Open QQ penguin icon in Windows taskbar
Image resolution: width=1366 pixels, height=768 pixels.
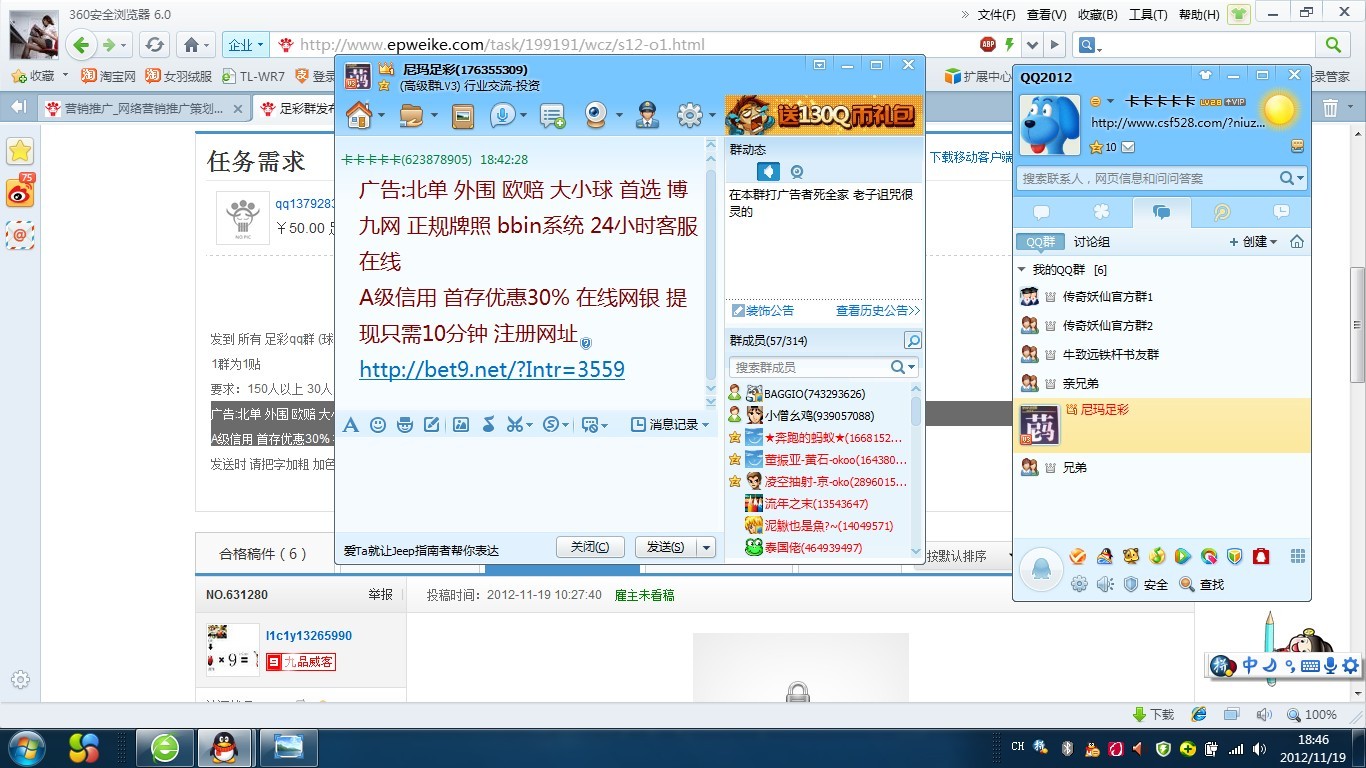click(225, 747)
